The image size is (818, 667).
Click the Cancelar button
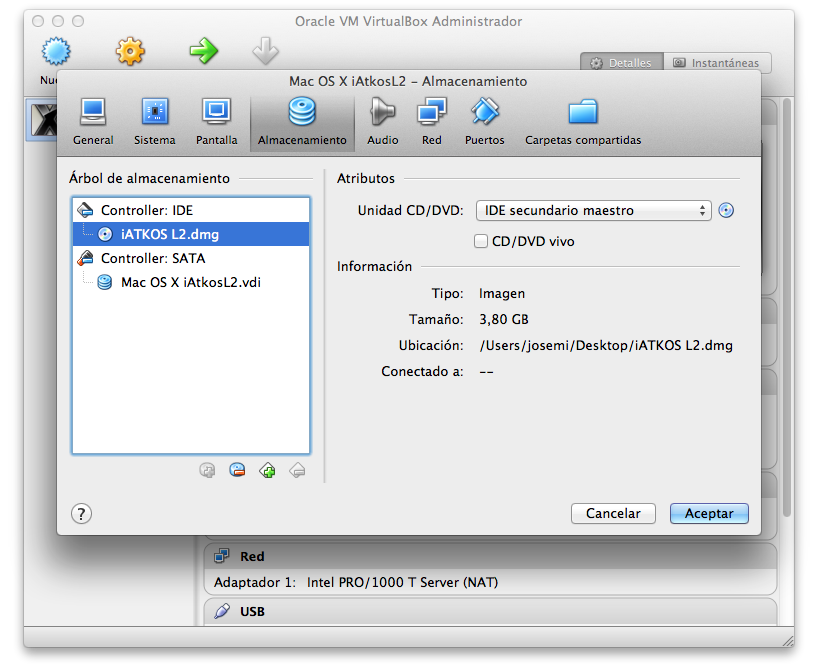coord(613,513)
